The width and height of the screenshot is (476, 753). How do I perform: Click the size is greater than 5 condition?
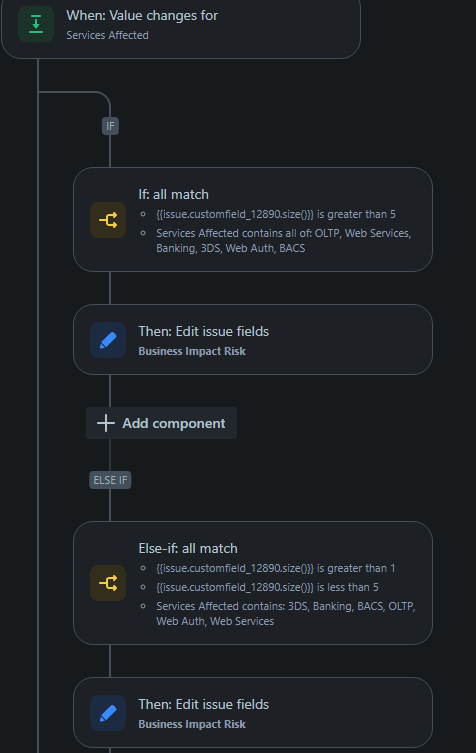coord(276,214)
